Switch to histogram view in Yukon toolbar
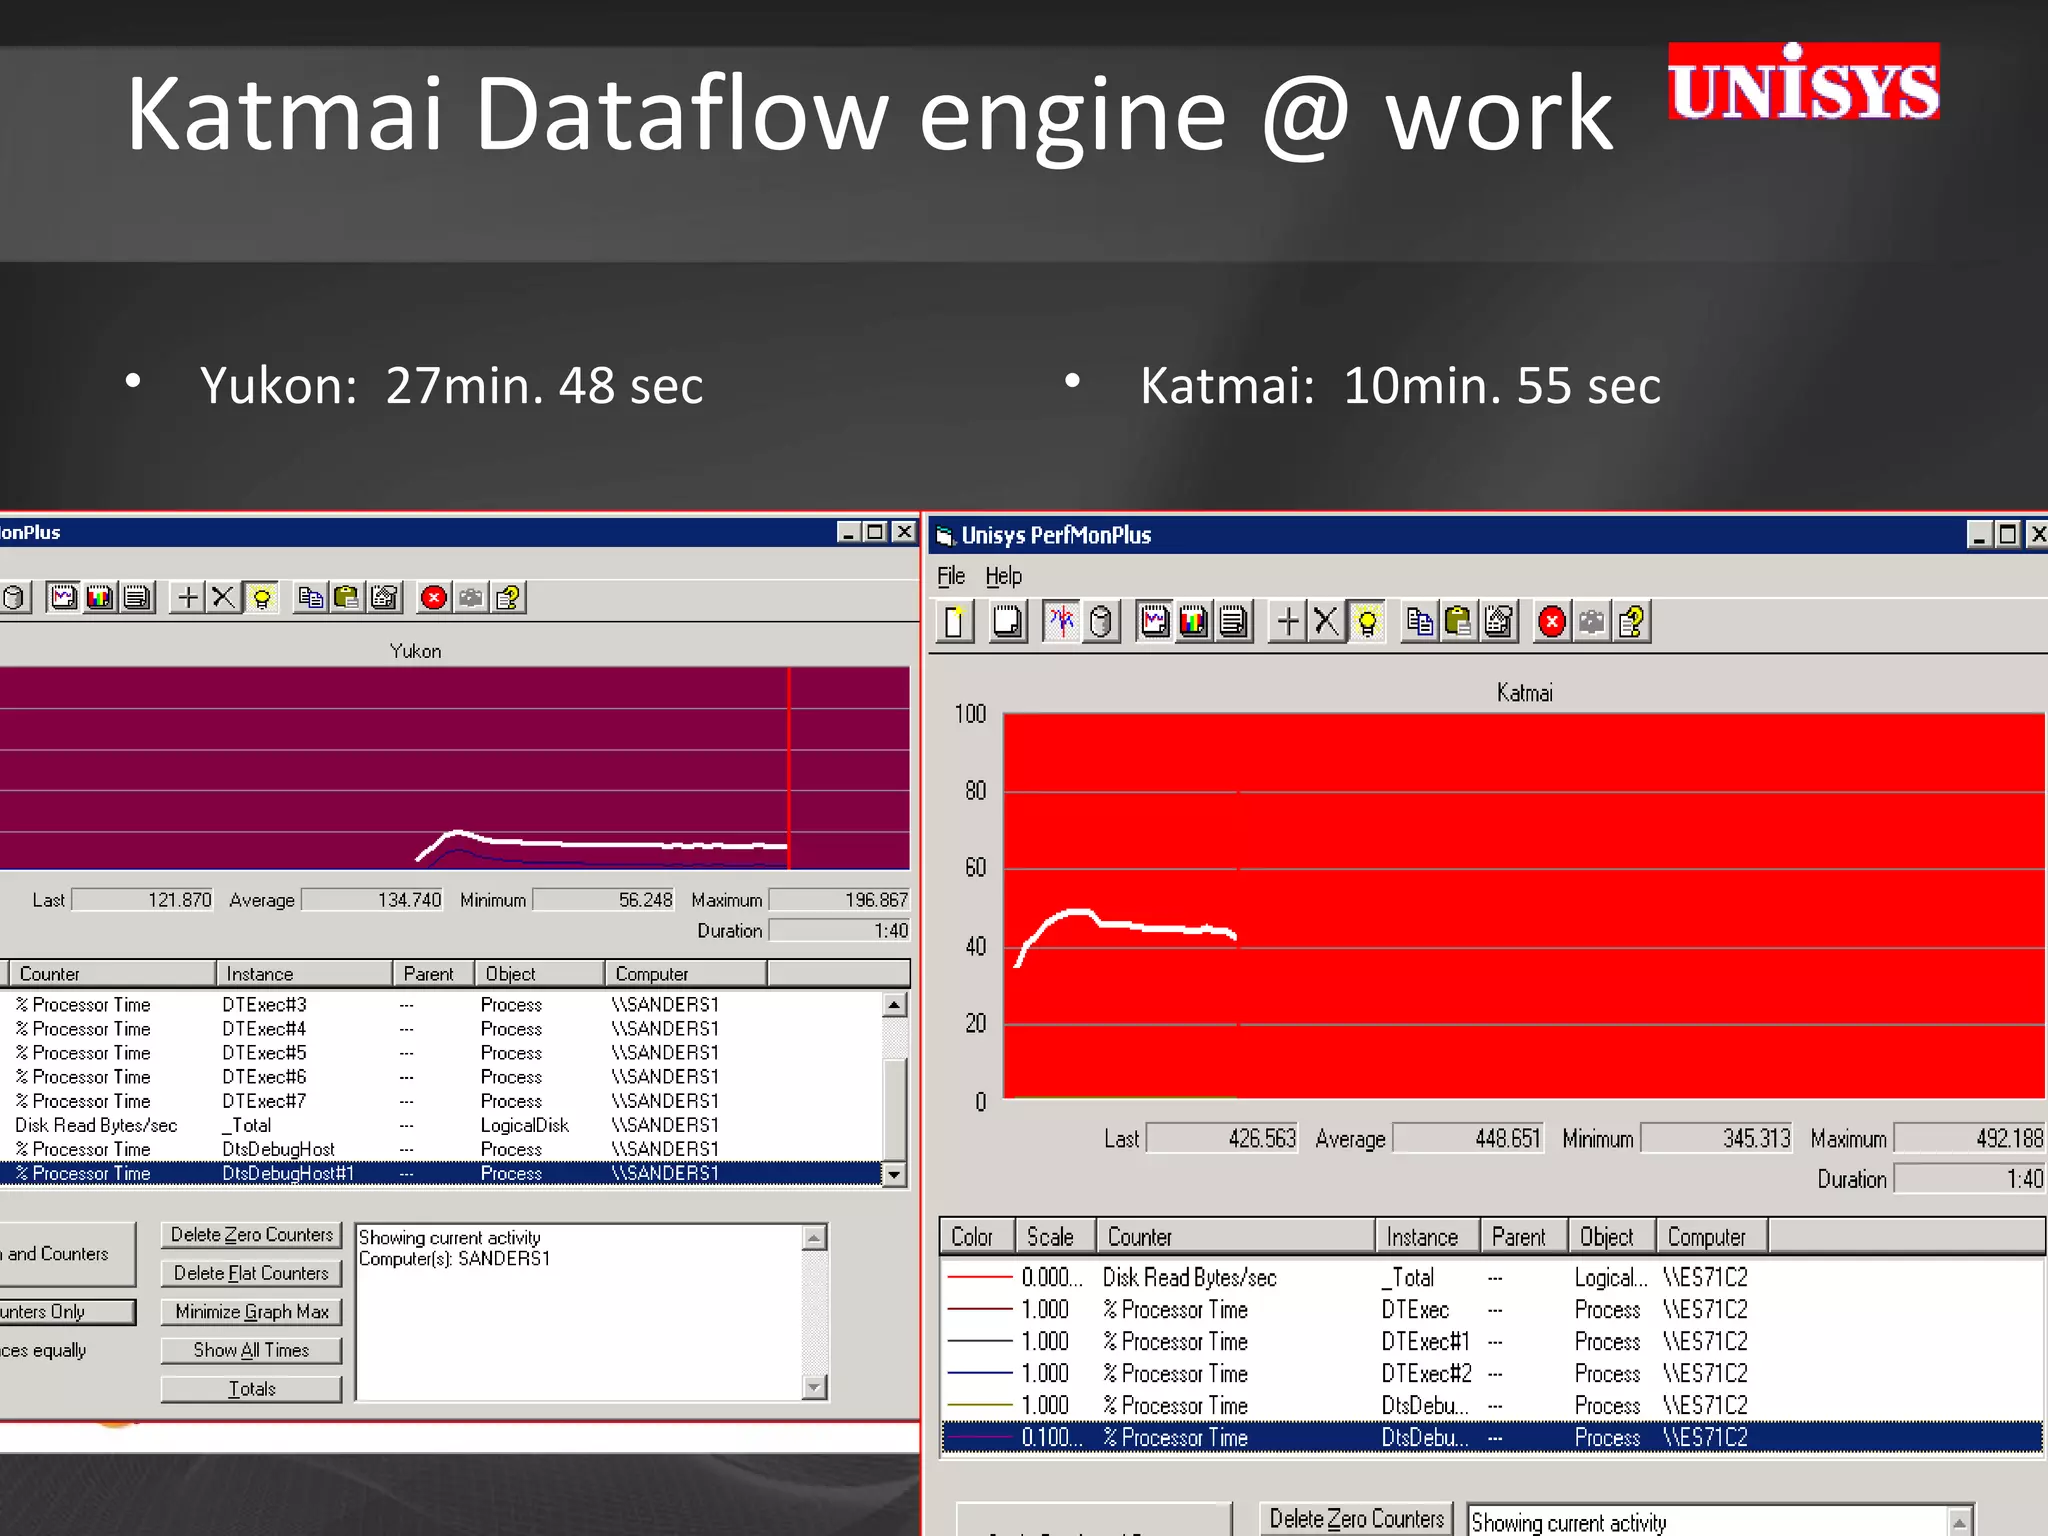The height and width of the screenshot is (1536, 2048). click(100, 598)
